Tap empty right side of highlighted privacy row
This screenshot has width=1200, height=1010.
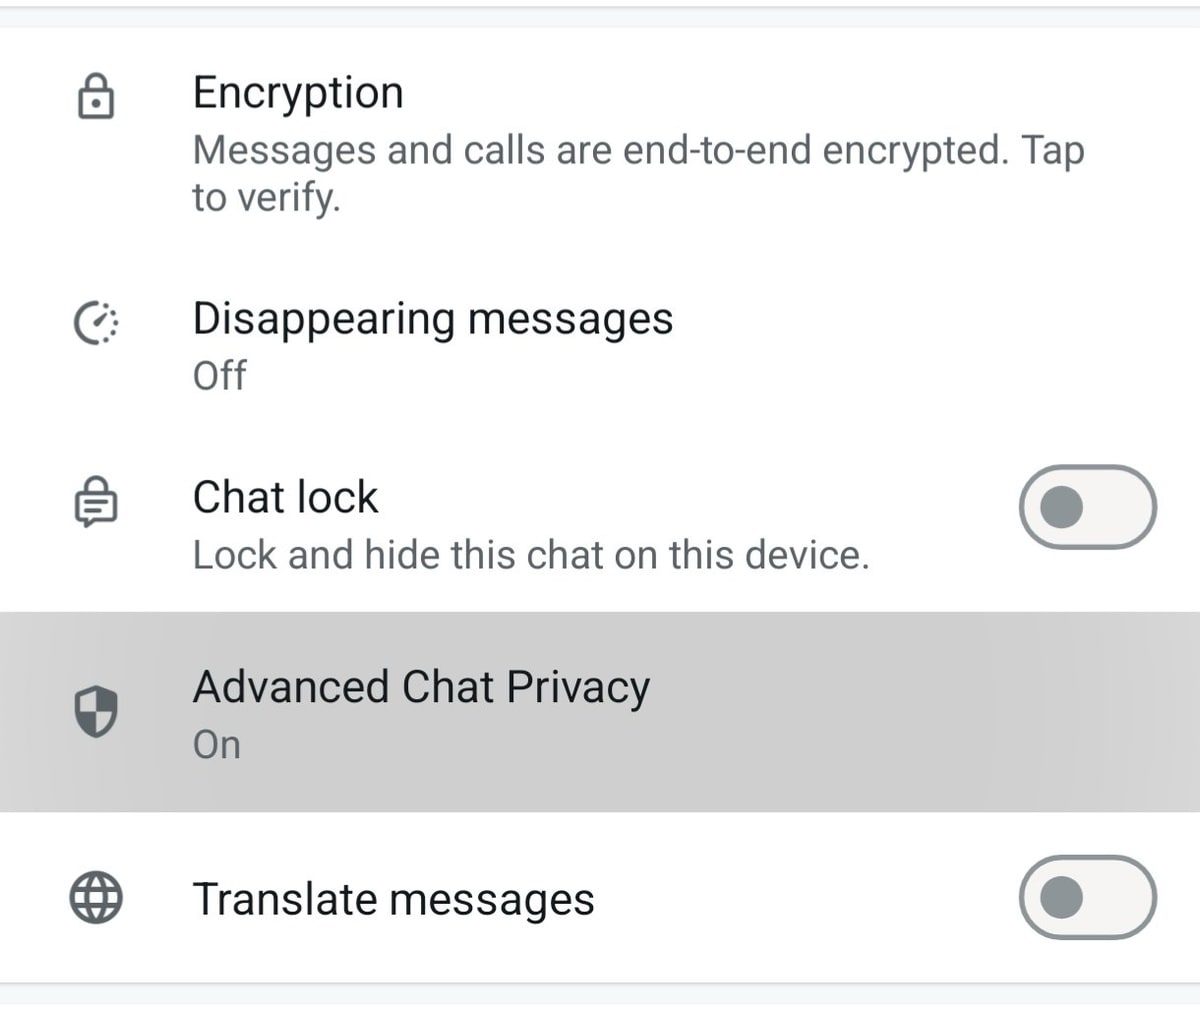950,711
